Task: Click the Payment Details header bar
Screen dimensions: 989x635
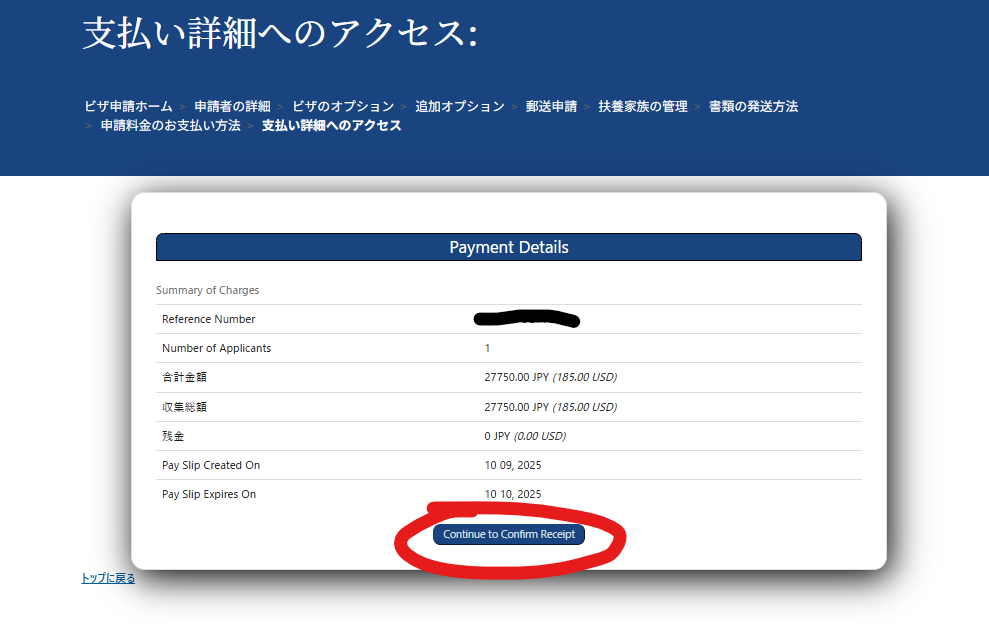Action: pos(508,247)
